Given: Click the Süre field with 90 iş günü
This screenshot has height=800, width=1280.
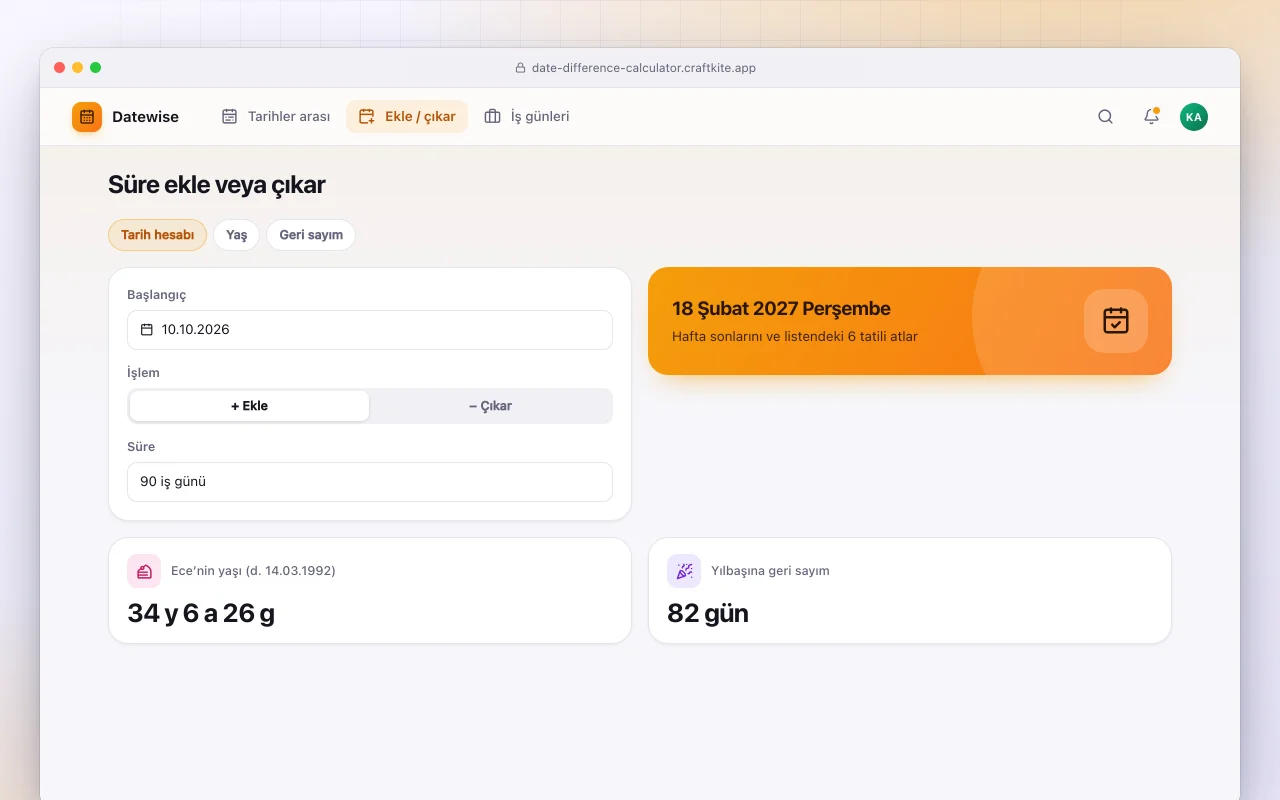Looking at the screenshot, I should coord(370,482).
